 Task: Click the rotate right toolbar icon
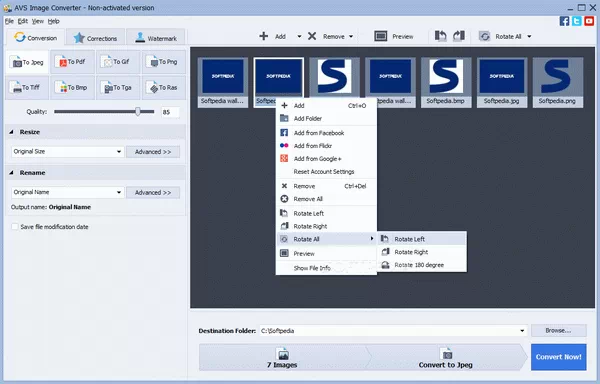[459, 36]
